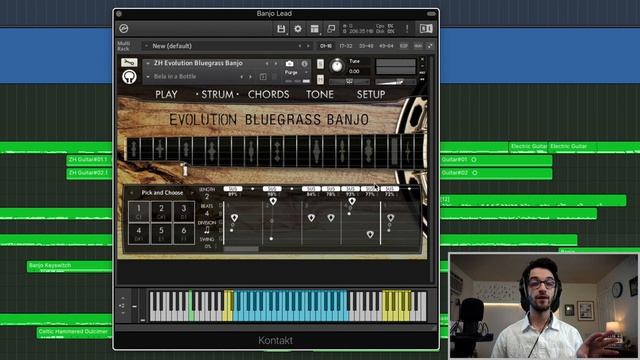Image resolution: width=640 pixels, height=360 pixels.
Task: Open the Kontakt save files menu icon
Action: 281,29
